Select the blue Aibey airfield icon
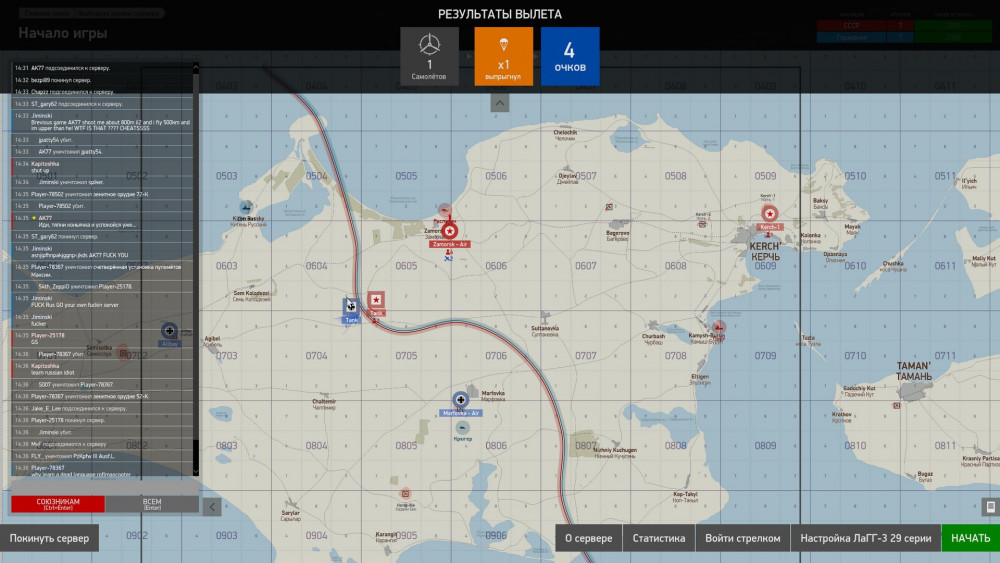This screenshot has height=563, width=1000. pyautogui.click(x=169, y=330)
